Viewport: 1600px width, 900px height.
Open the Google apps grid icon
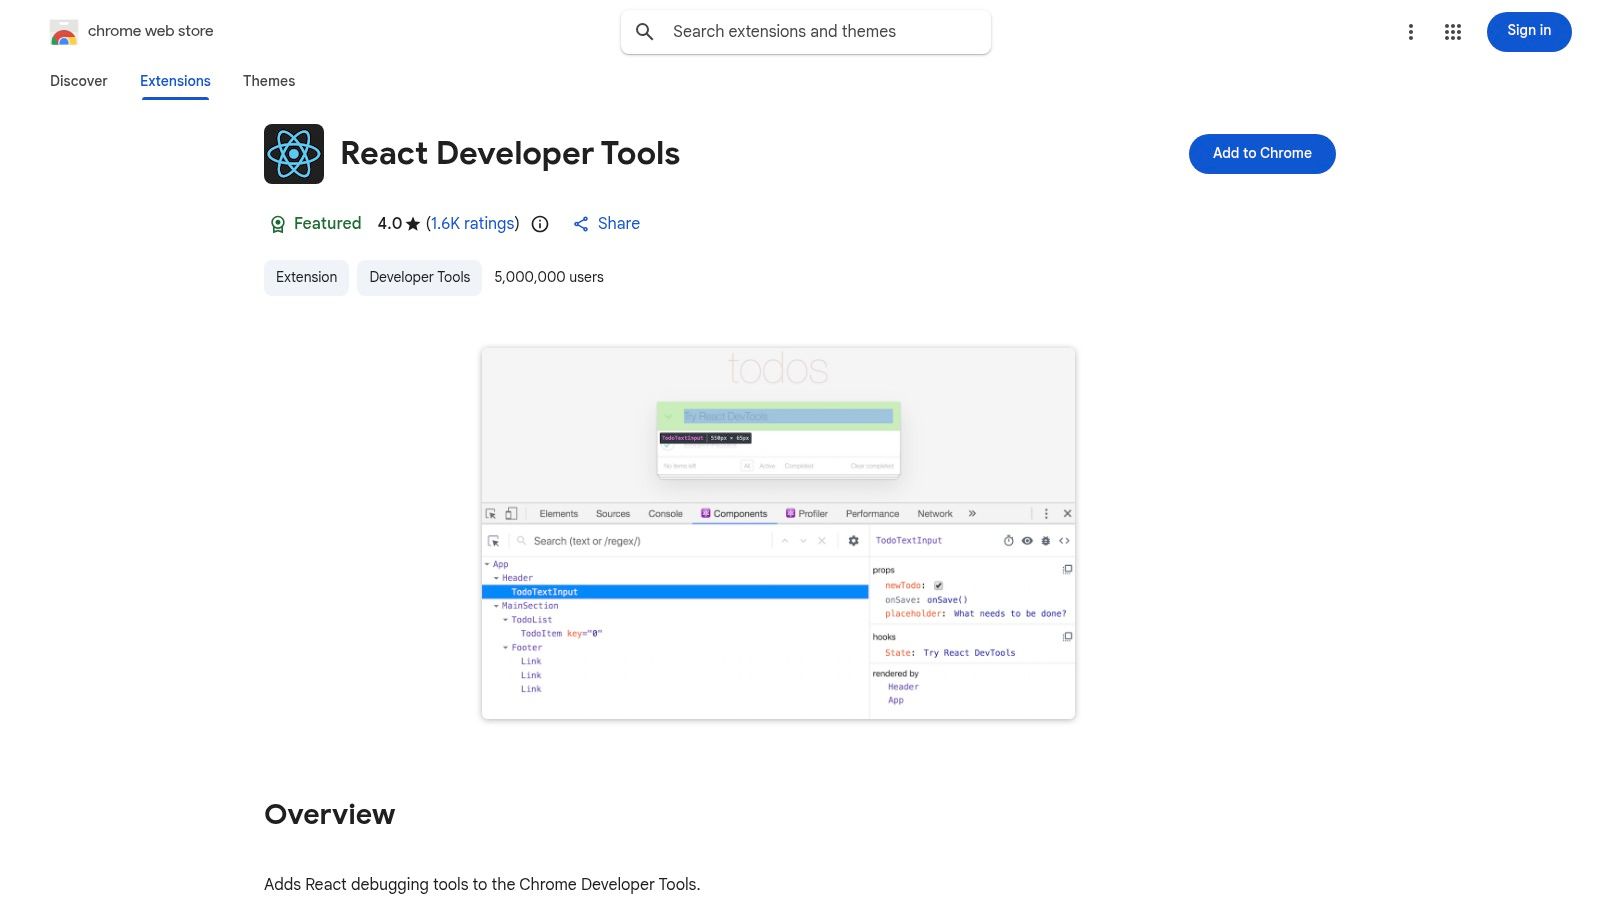pyautogui.click(x=1452, y=31)
